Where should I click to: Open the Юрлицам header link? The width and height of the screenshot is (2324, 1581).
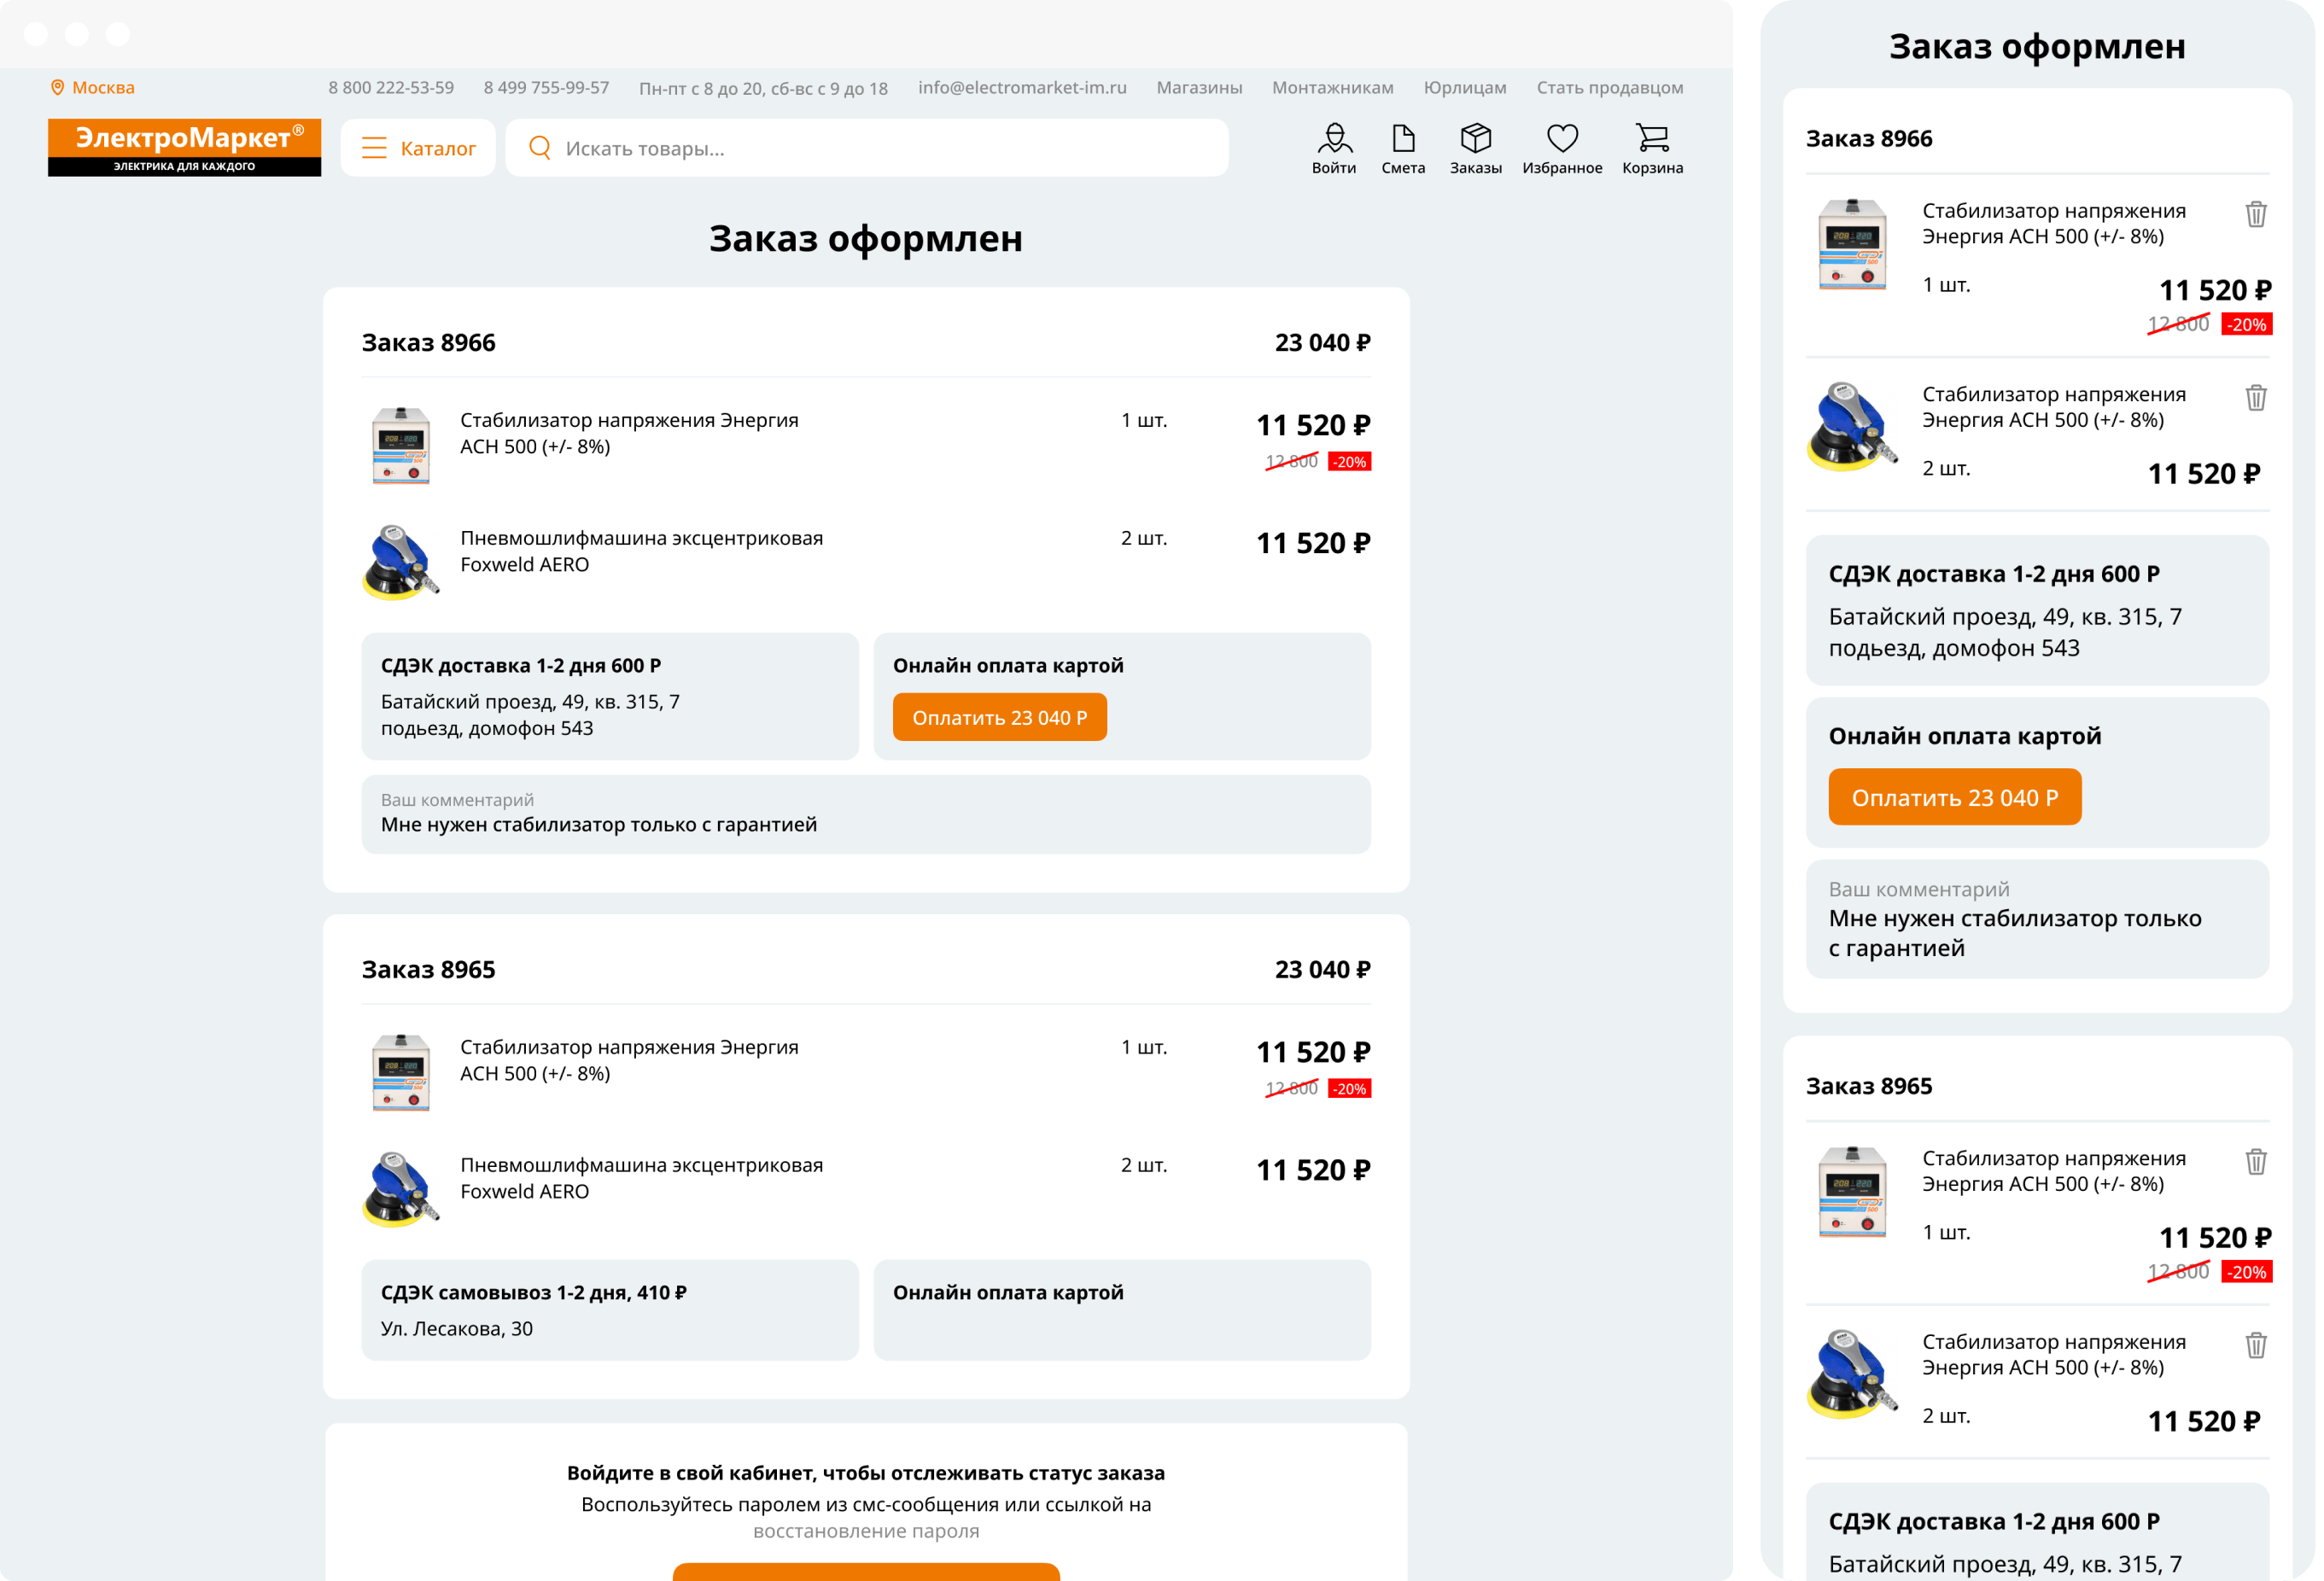pyautogui.click(x=1464, y=88)
